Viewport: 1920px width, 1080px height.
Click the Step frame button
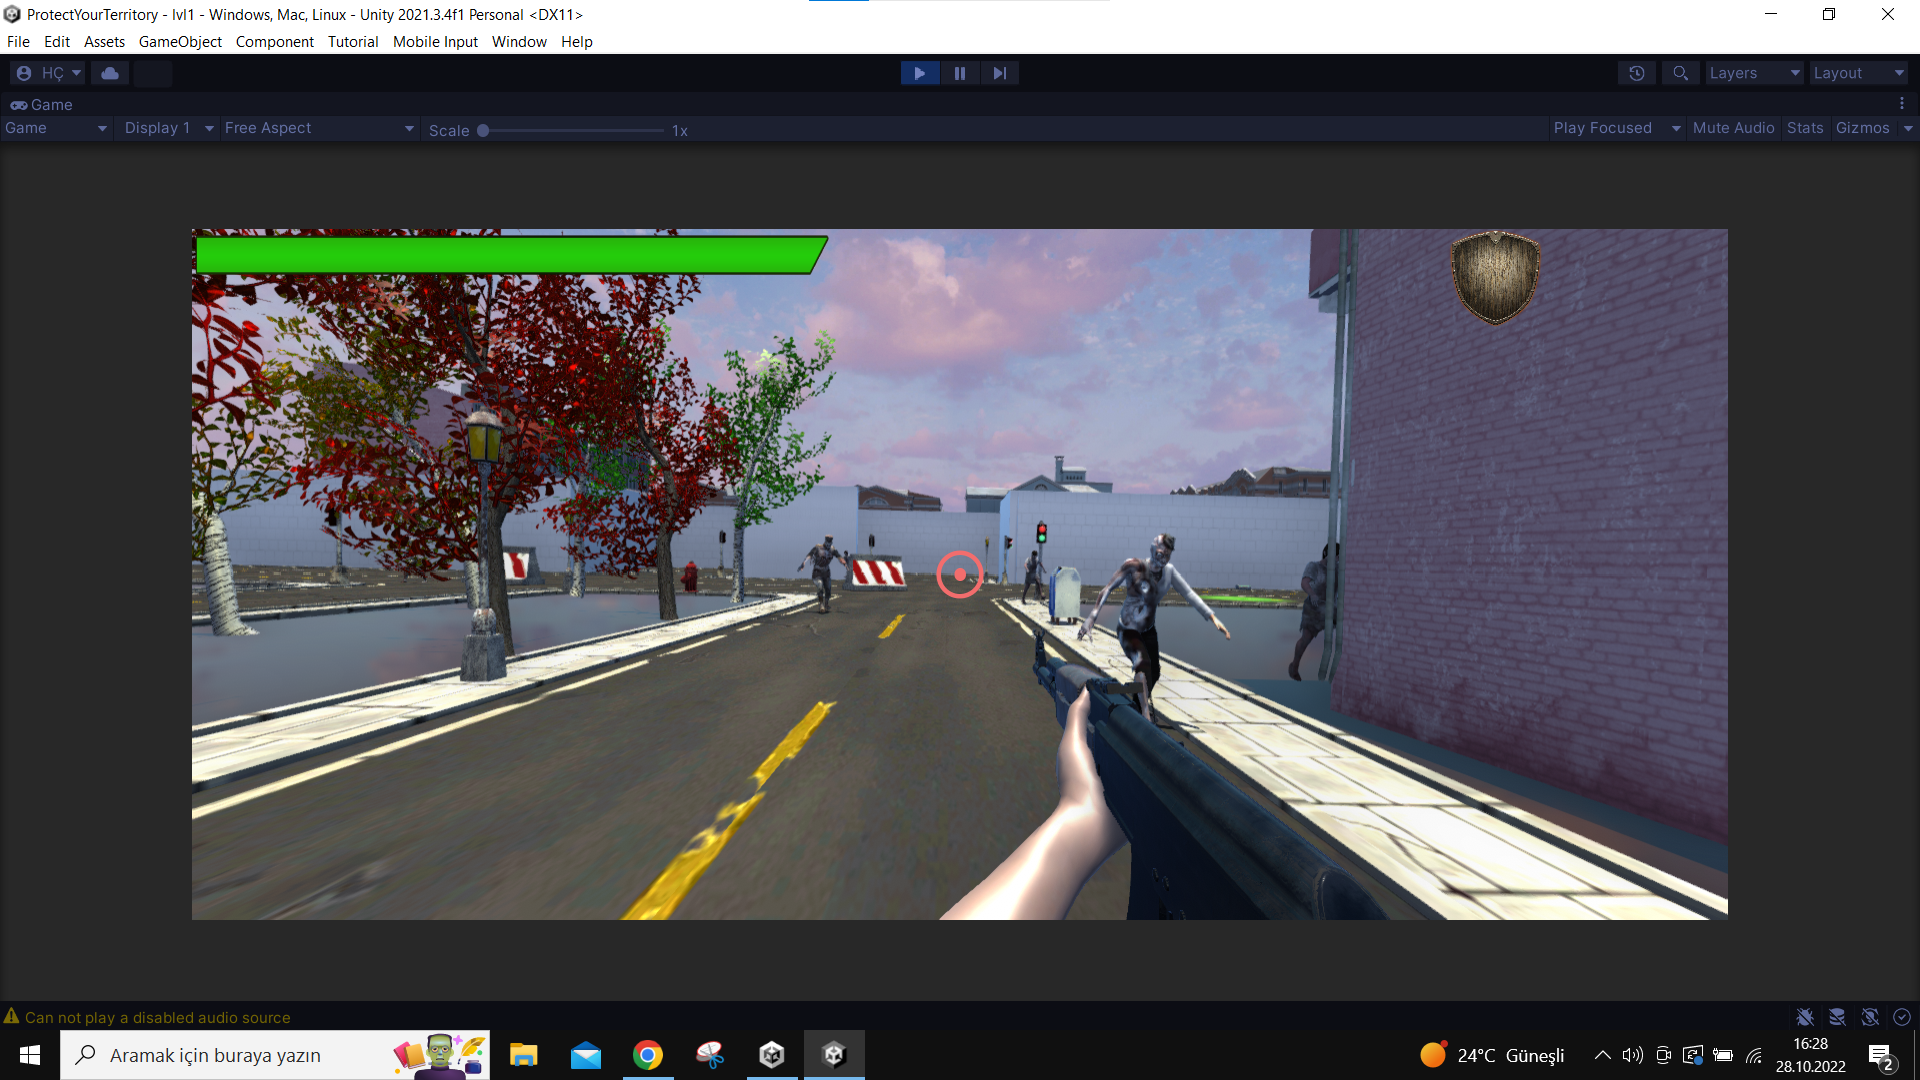coord(999,73)
